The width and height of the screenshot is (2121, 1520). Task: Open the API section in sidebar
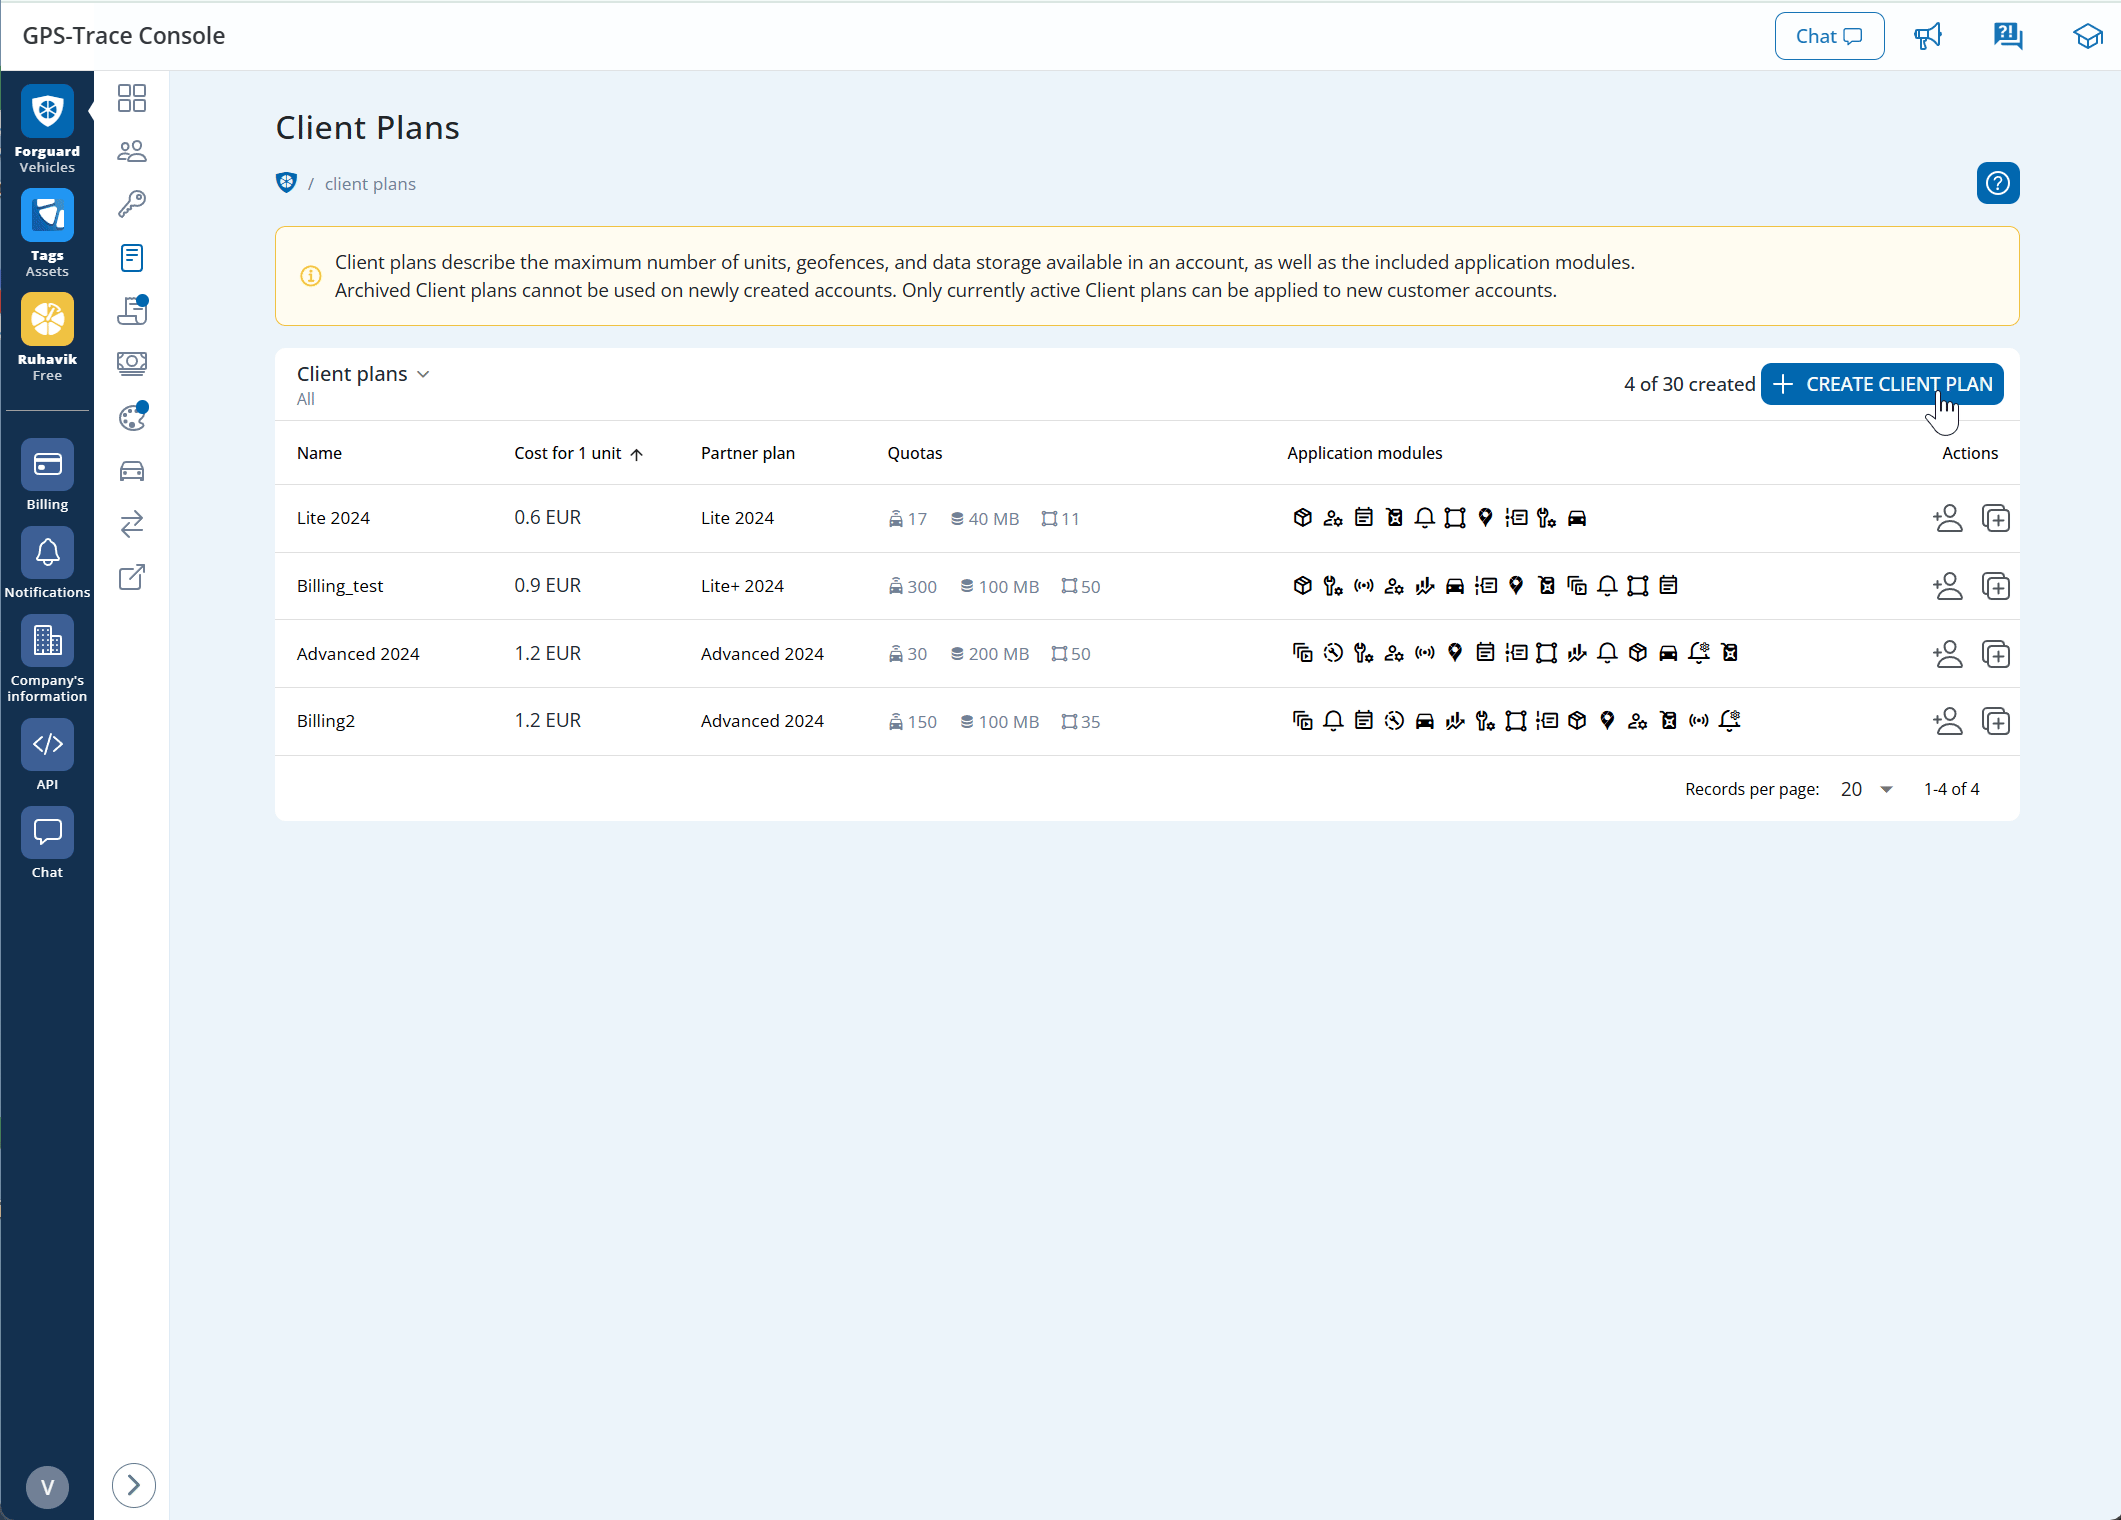pyautogui.click(x=47, y=745)
